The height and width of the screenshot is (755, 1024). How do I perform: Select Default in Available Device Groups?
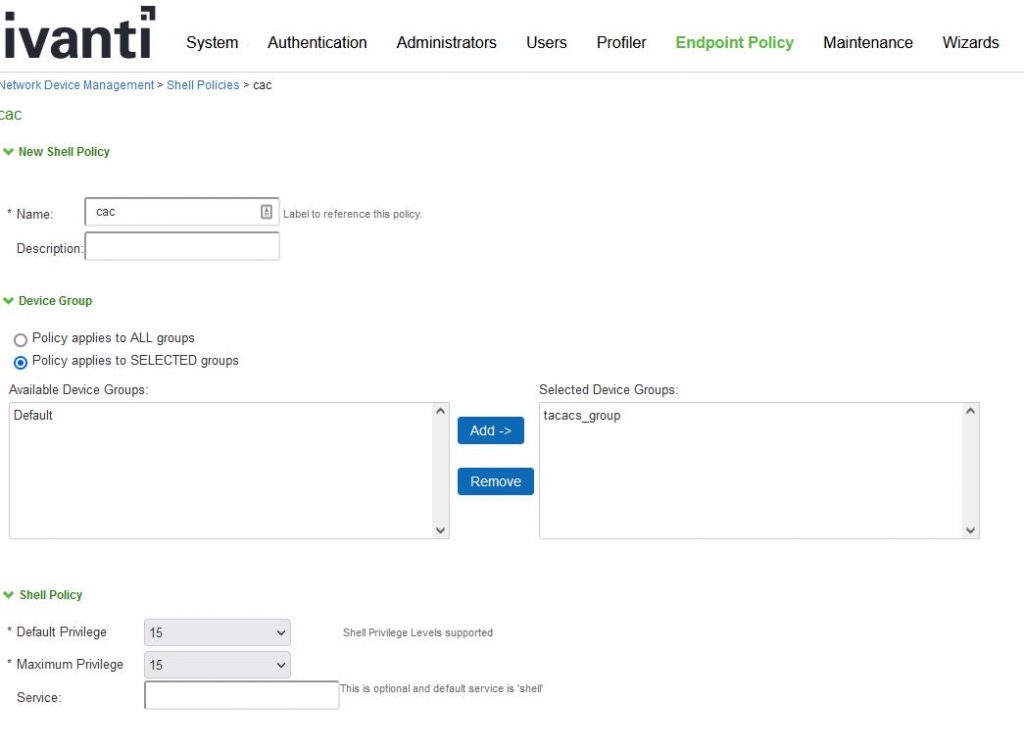(x=34, y=414)
